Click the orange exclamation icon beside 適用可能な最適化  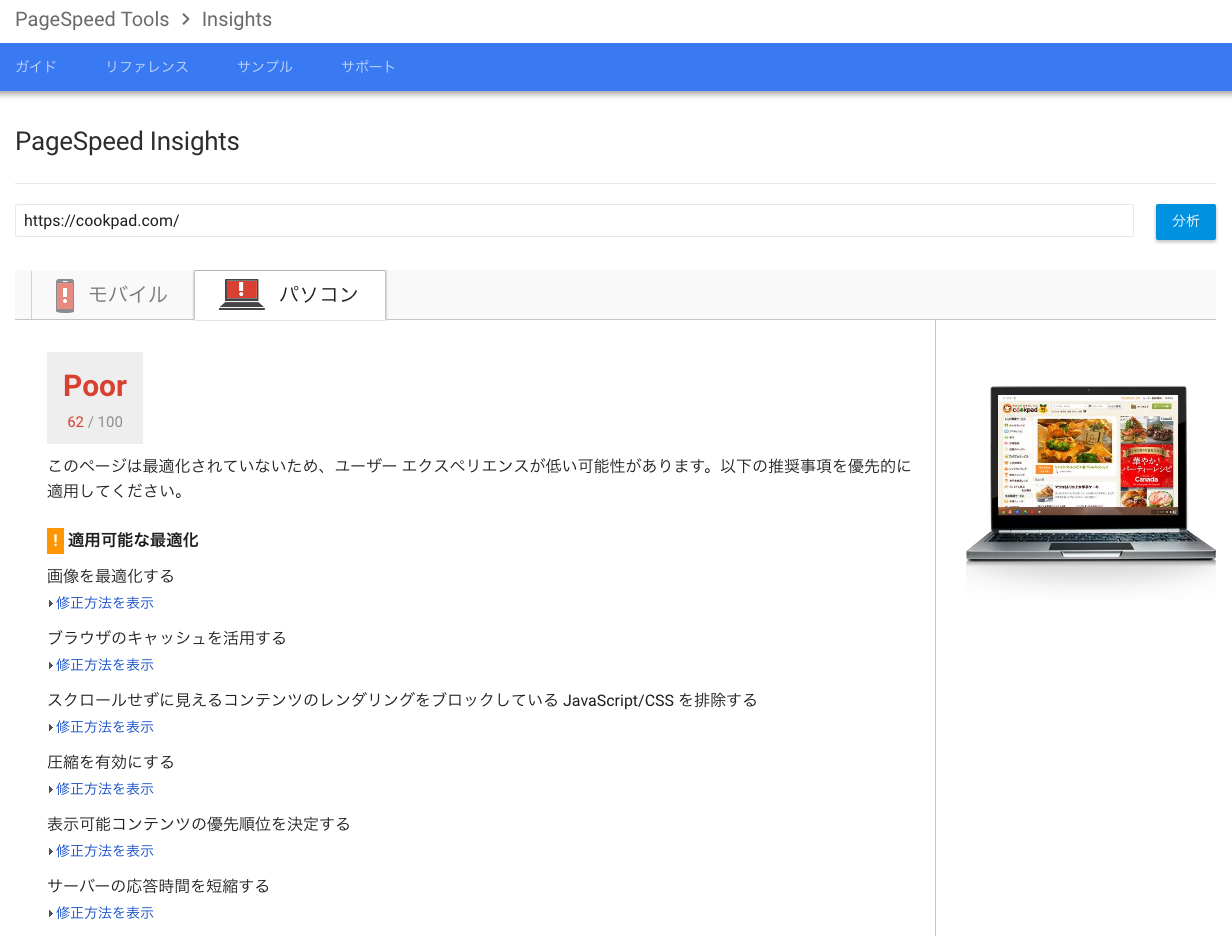(x=55, y=540)
